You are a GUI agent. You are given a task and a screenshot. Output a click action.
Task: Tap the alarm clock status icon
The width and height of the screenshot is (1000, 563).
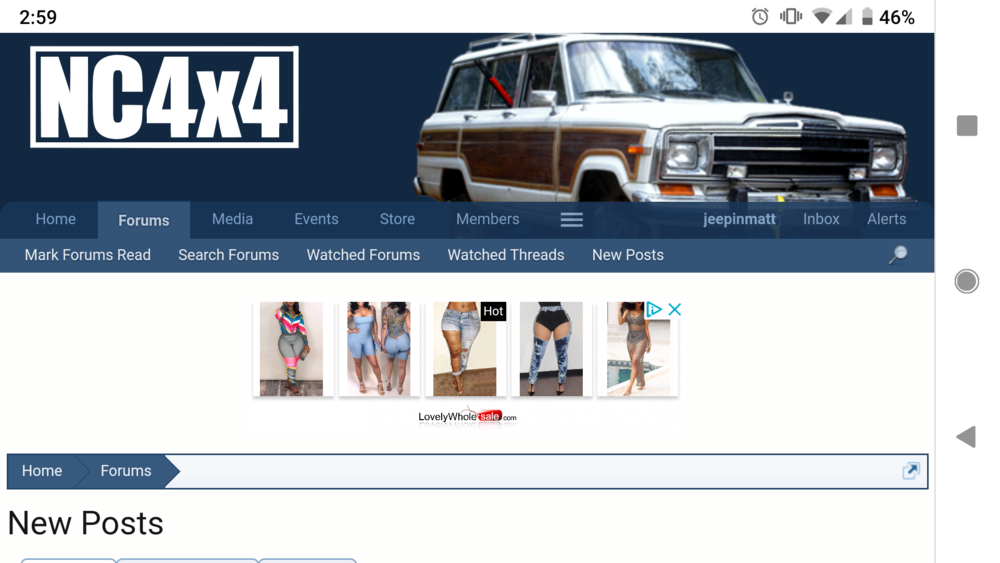760,17
